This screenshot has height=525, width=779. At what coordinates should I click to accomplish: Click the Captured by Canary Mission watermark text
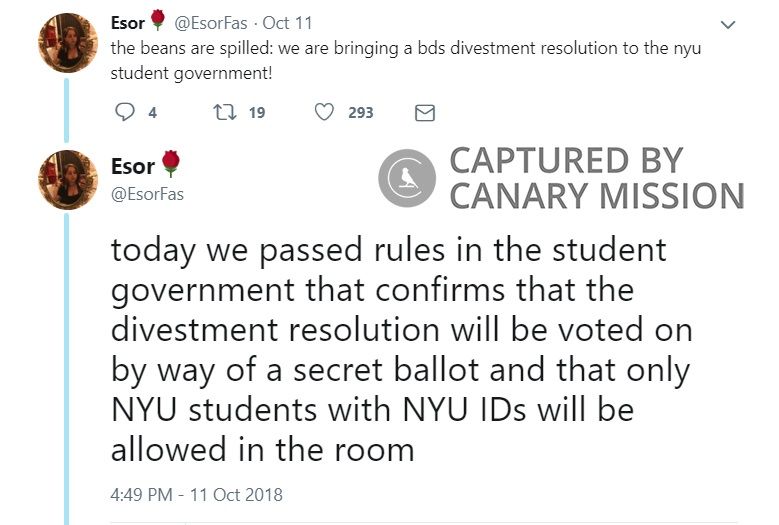(x=596, y=179)
